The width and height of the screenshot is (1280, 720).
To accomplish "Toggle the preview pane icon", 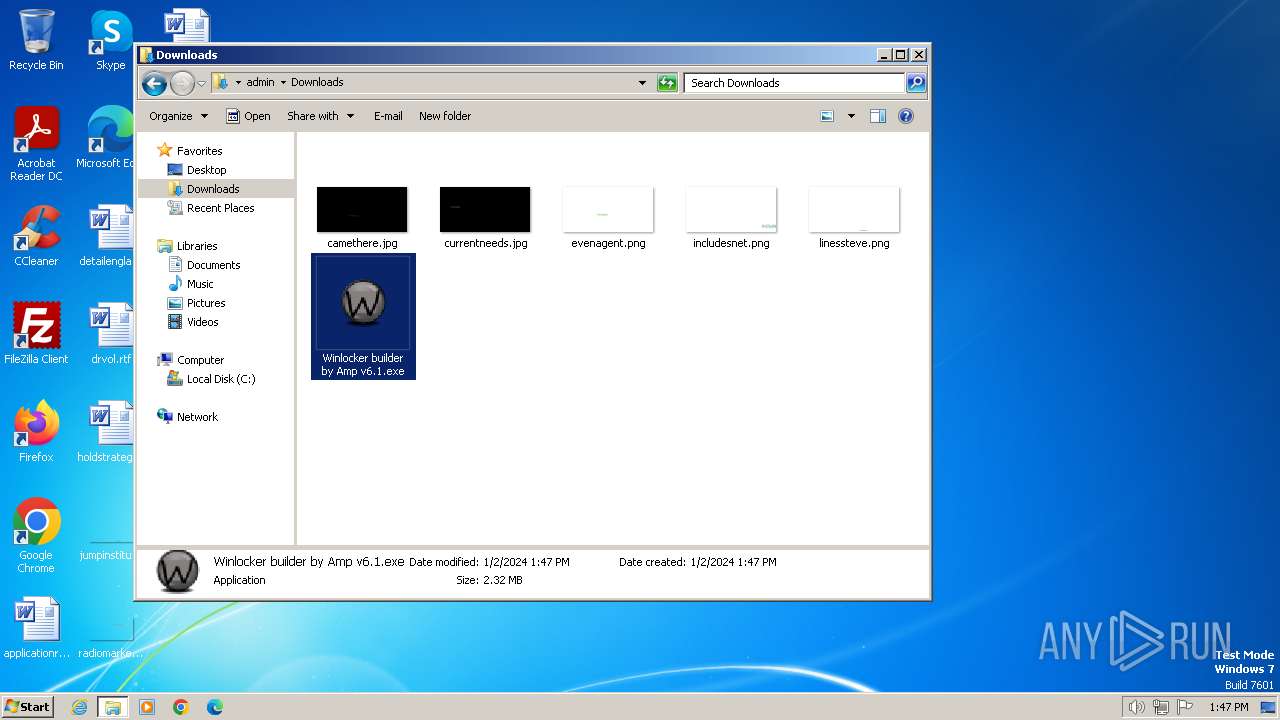I will click(878, 116).
